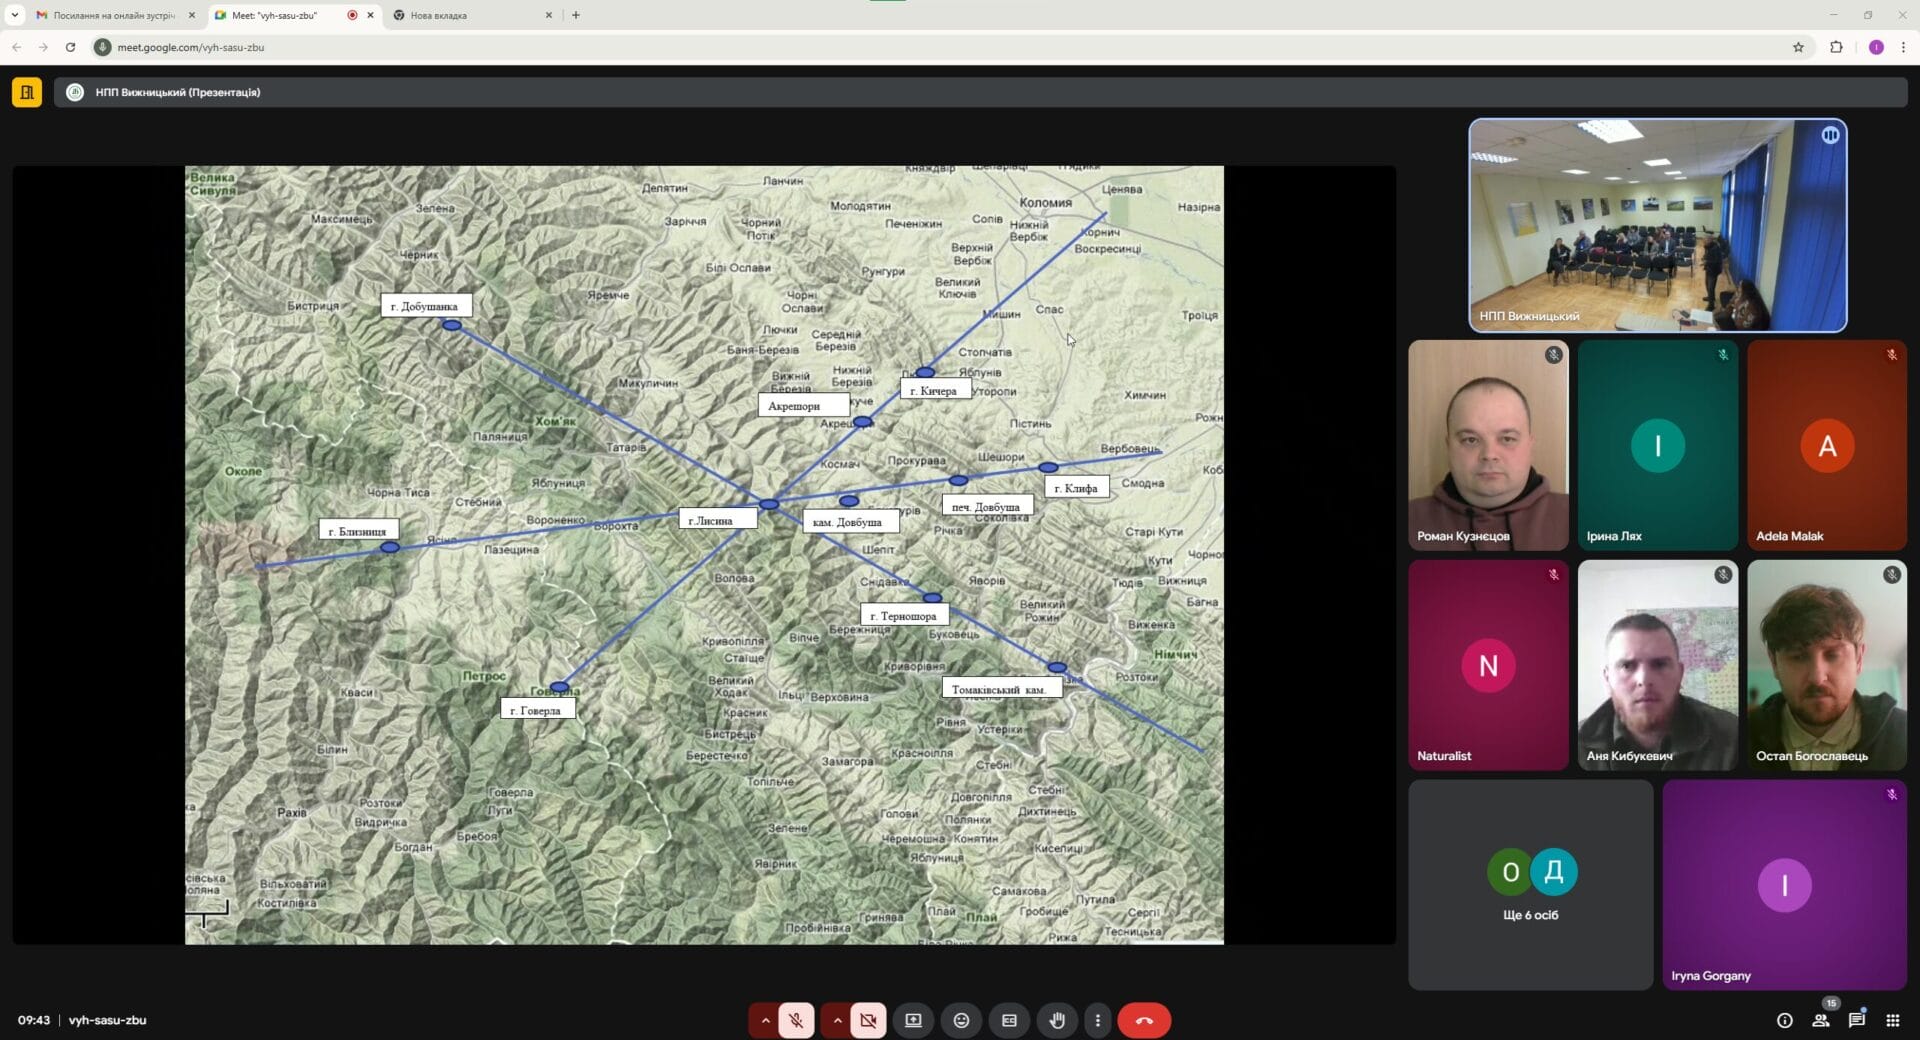Open meeting details info icon
The width and height of the screenshot is (1920, 1040).
pos(1784,1020)
